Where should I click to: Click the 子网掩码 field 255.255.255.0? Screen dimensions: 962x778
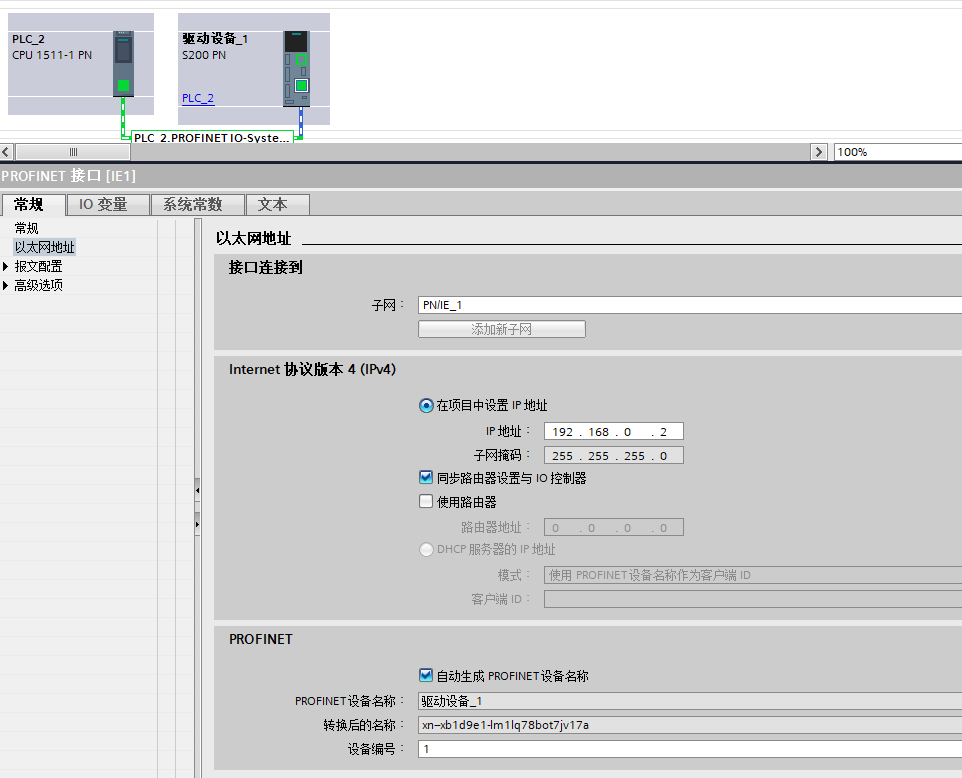coord(614,455)
